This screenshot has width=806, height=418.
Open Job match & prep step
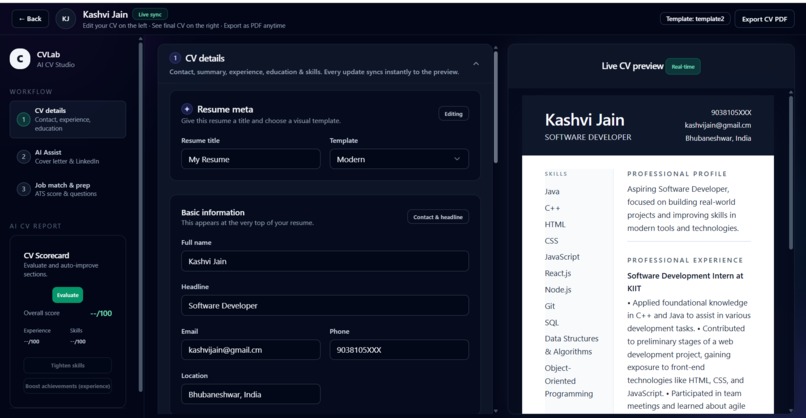coord(67,189)
